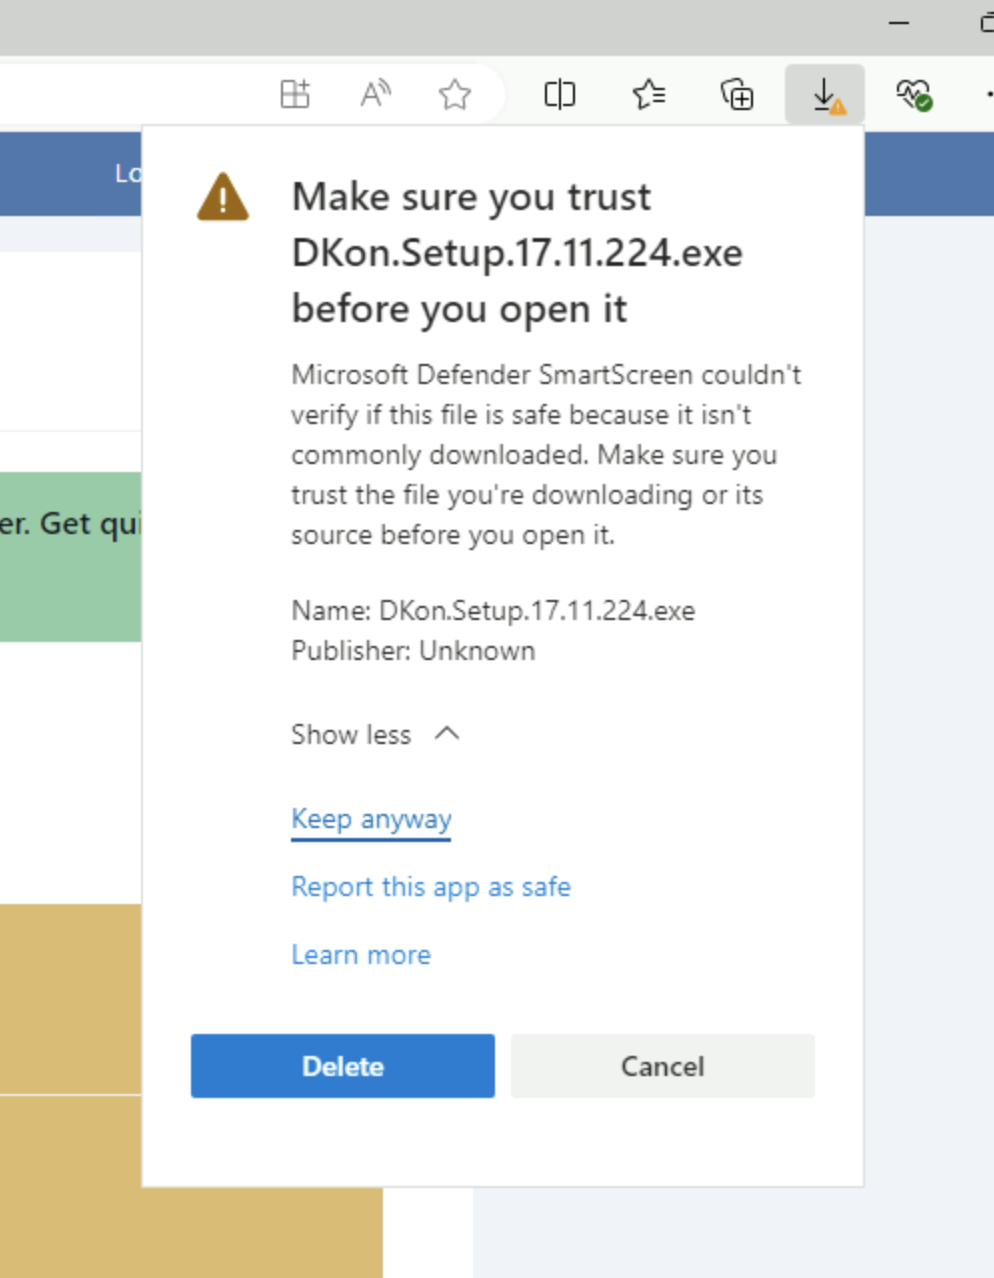Minimize the browser window

899,22
